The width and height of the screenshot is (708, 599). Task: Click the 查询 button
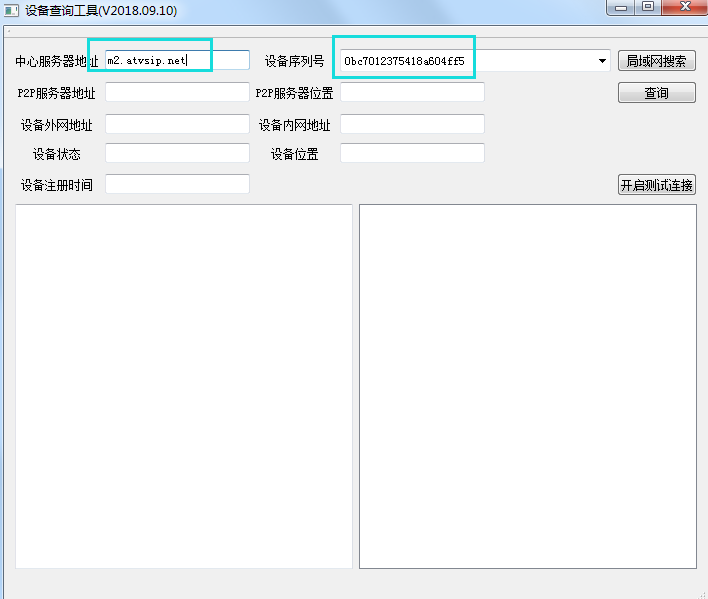coord(657,93)
